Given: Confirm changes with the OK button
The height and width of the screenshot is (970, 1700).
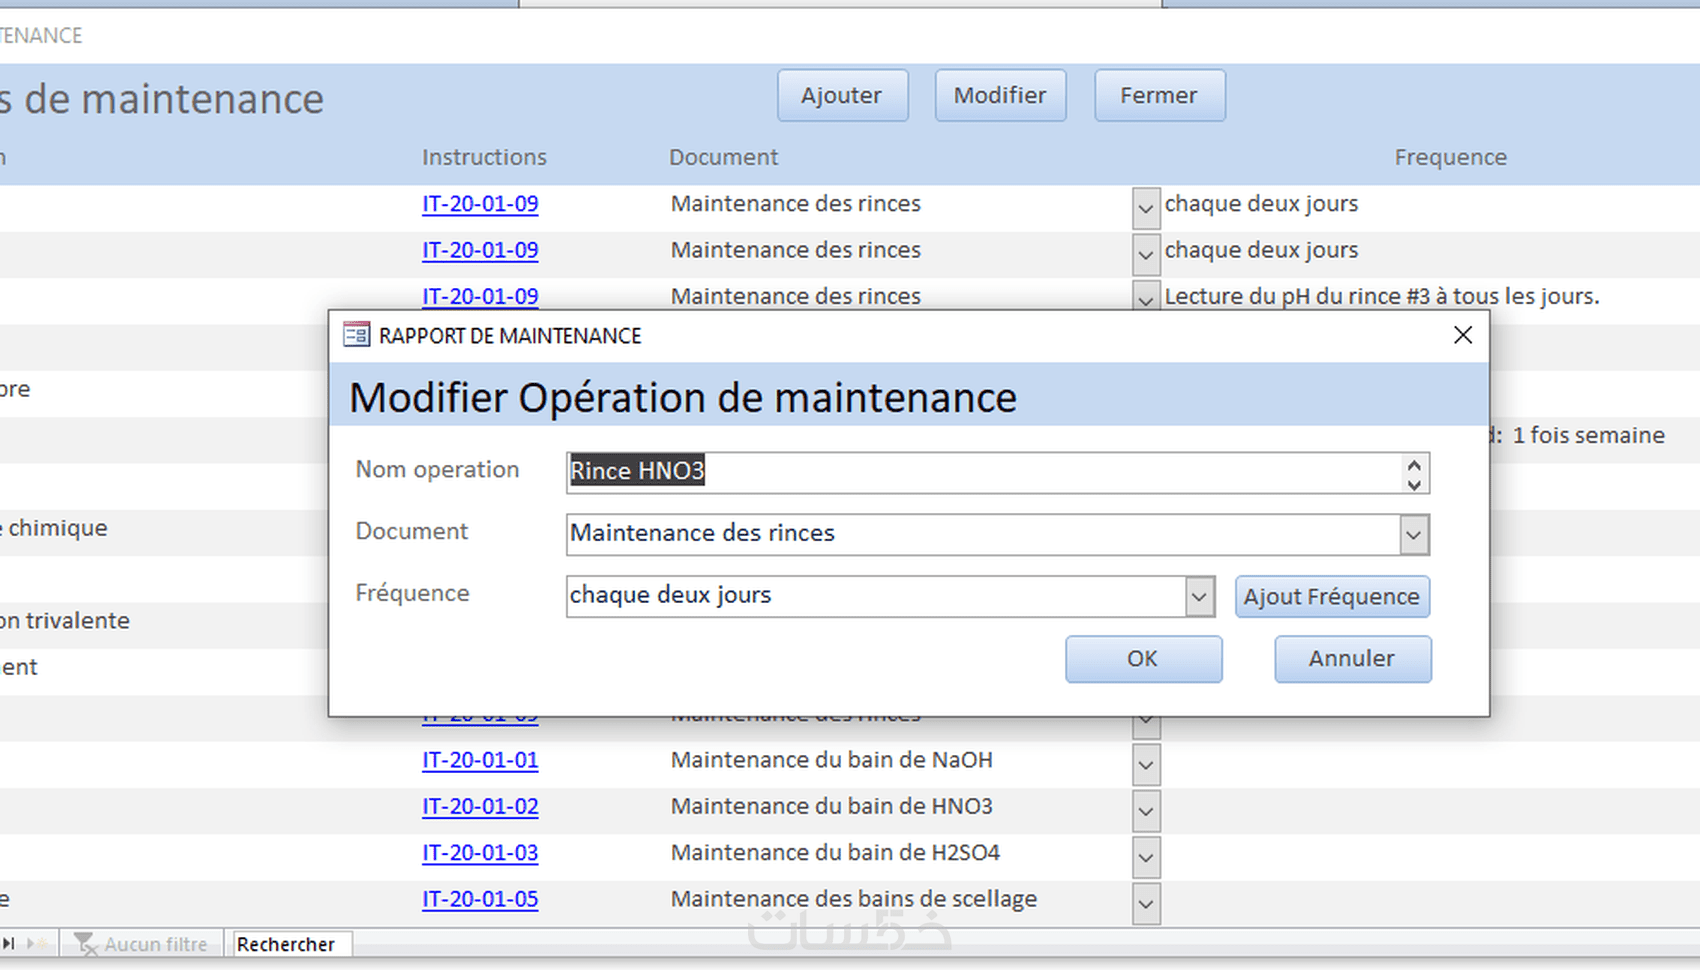Looking at the screenshot, I should (x=1143, y=659).
